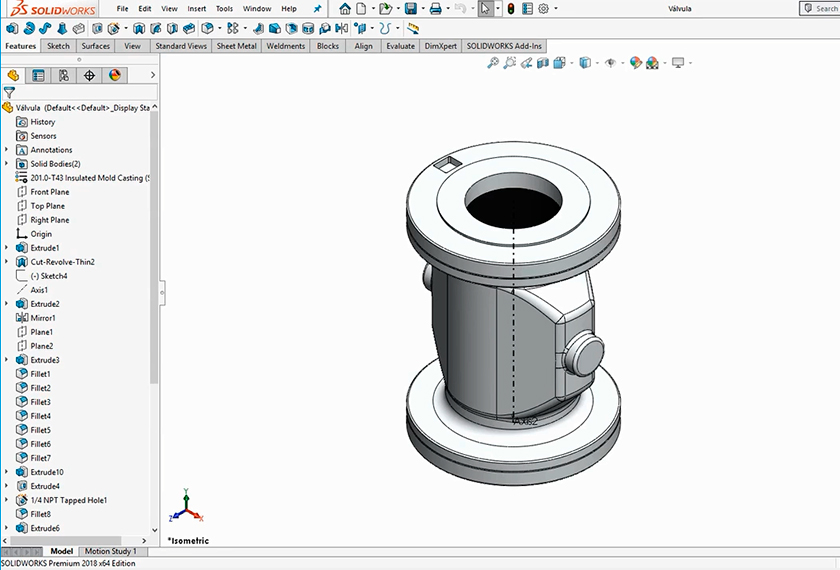840x570 pixels.
Task: Click the feature tree filter funnel icon
Action: (x=9, y=92)
